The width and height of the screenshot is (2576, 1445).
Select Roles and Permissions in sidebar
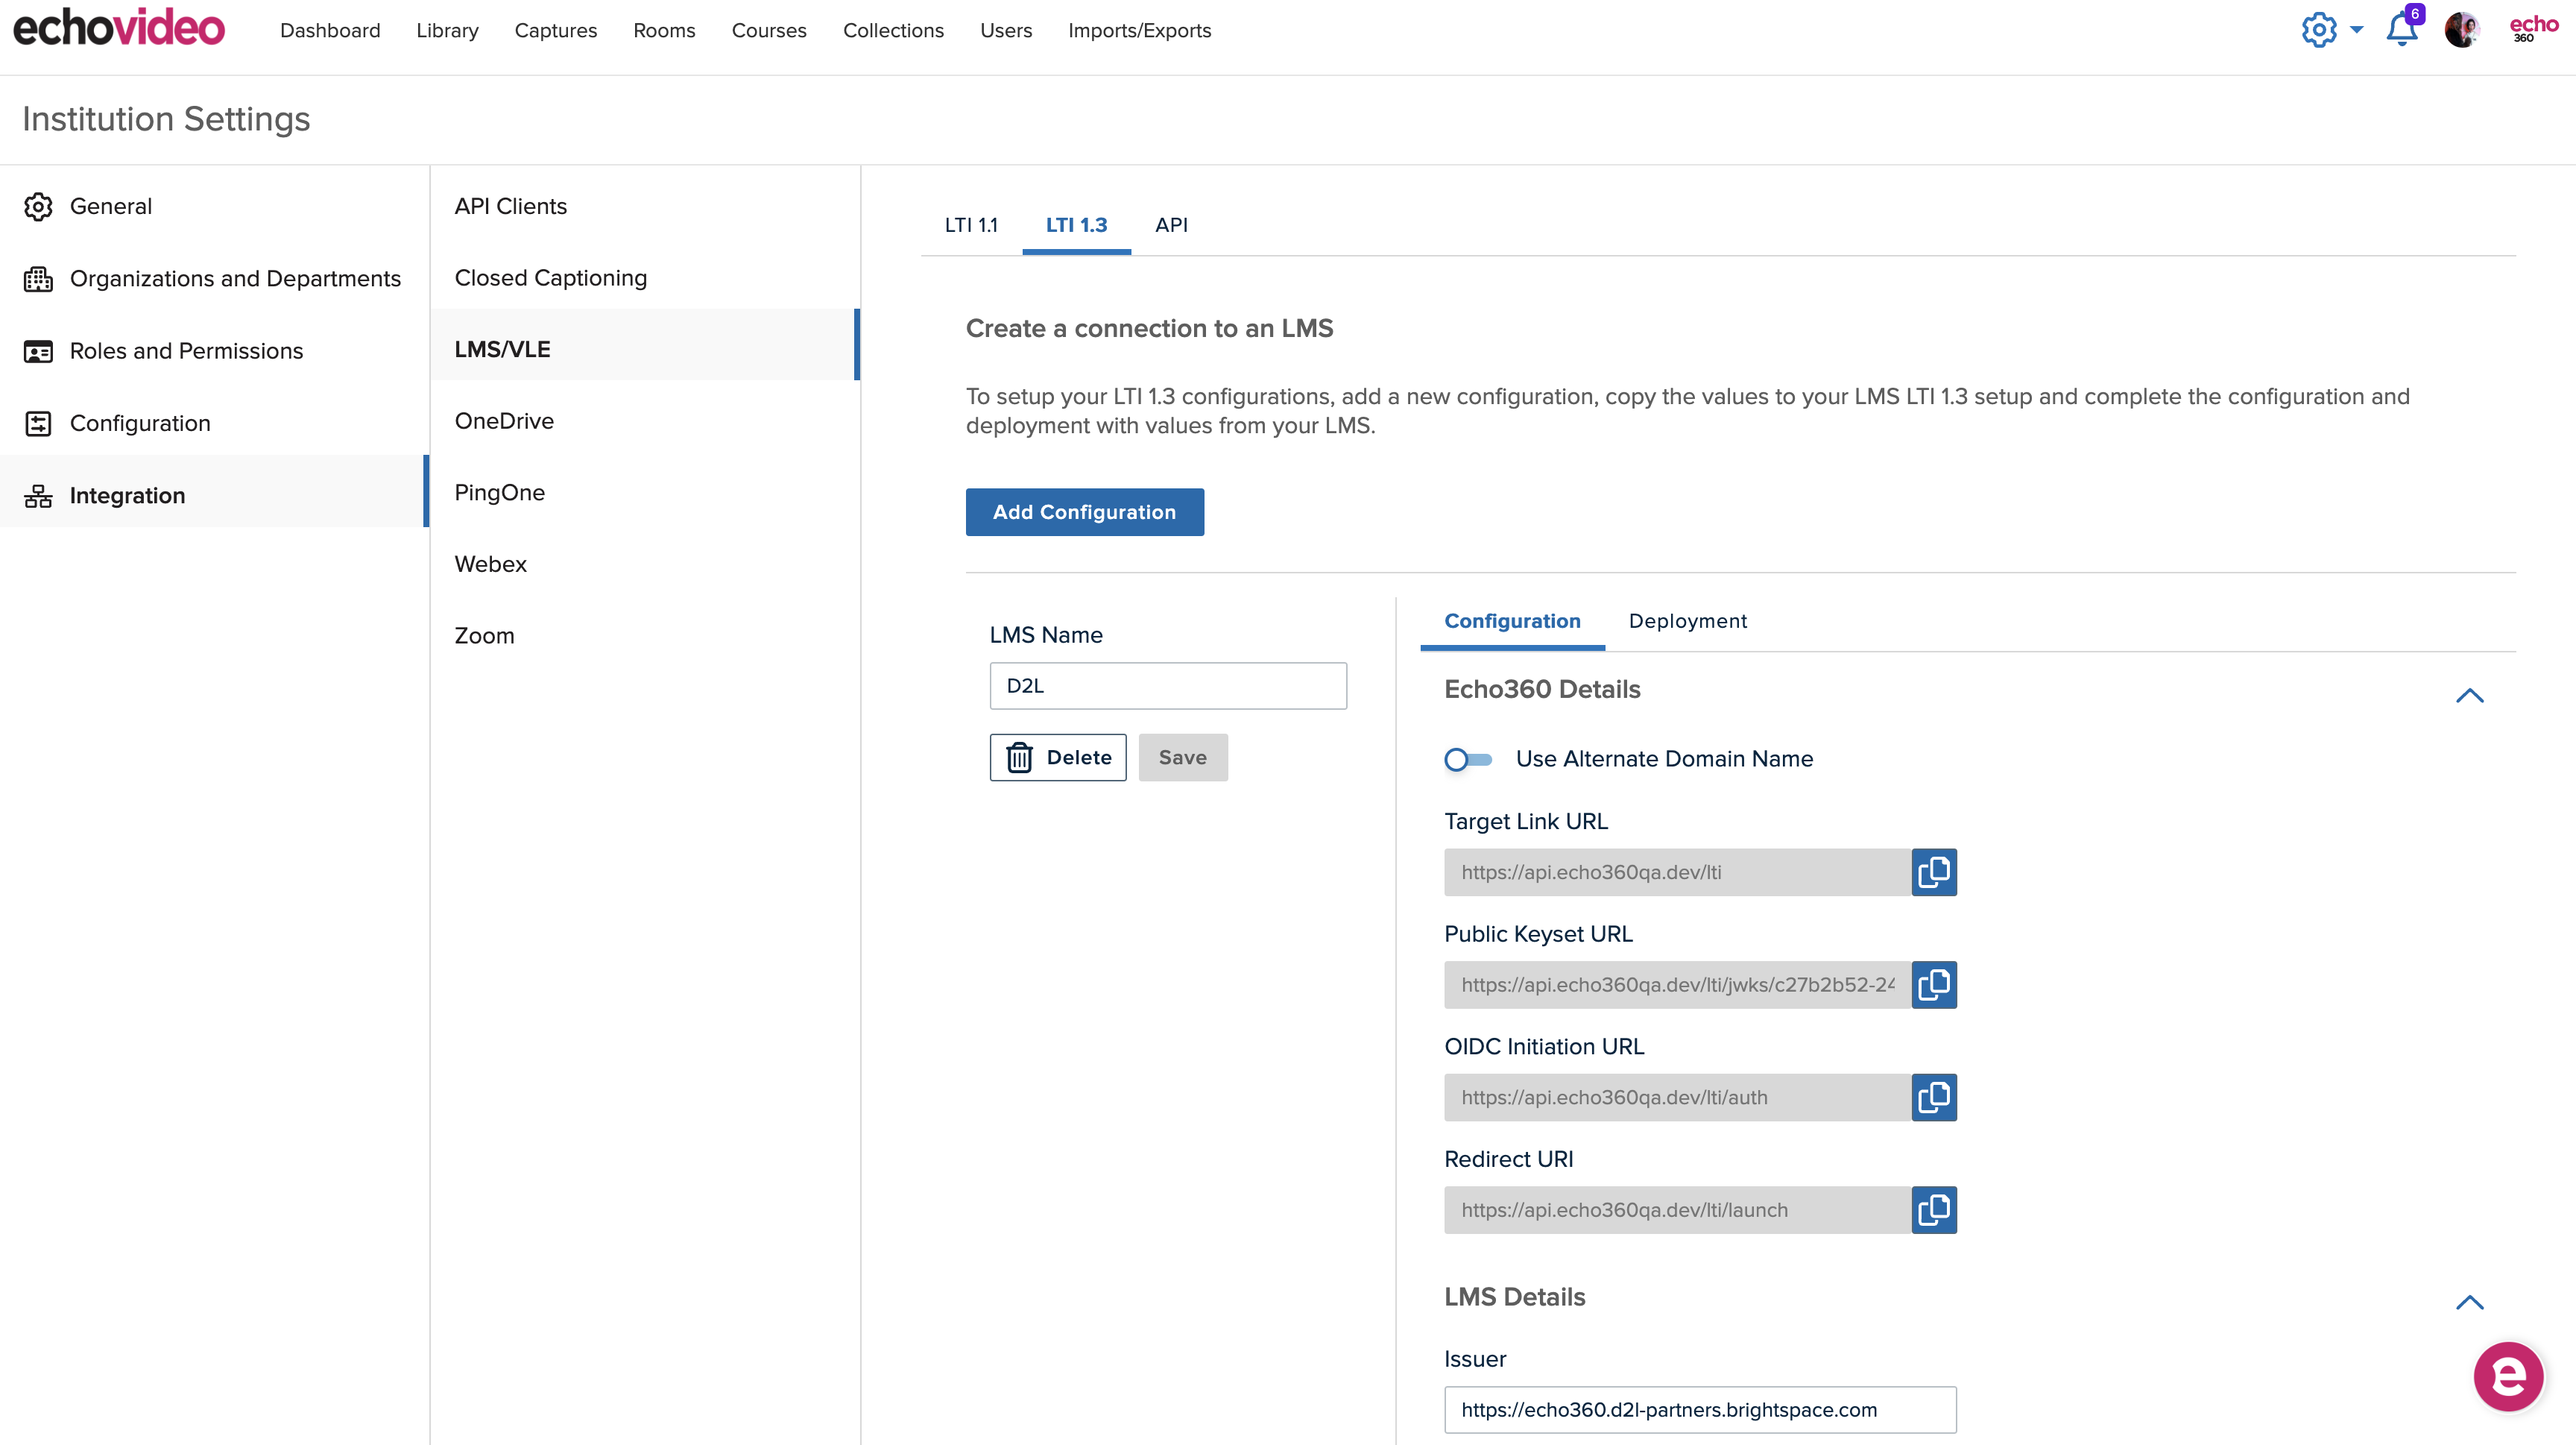click(186, 351)
